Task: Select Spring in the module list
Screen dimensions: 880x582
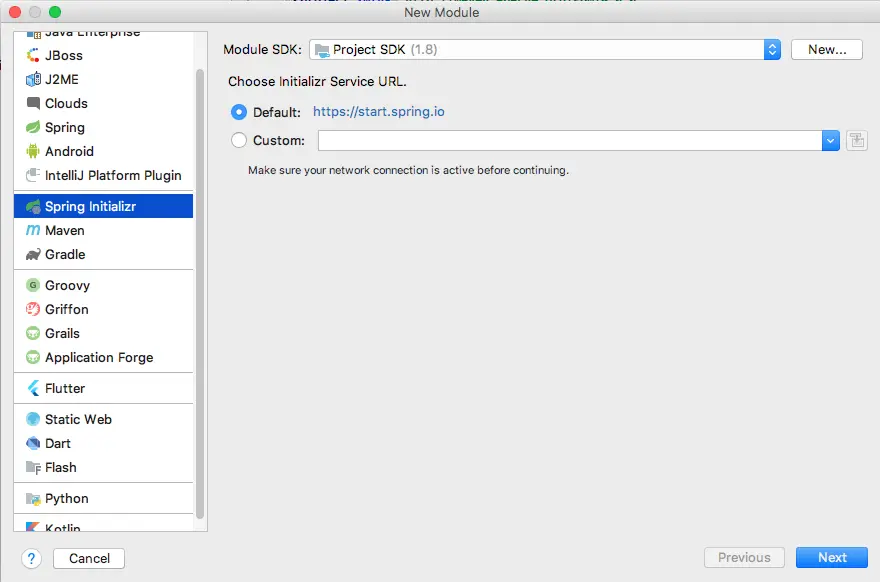Action: [x=103, y=127]
